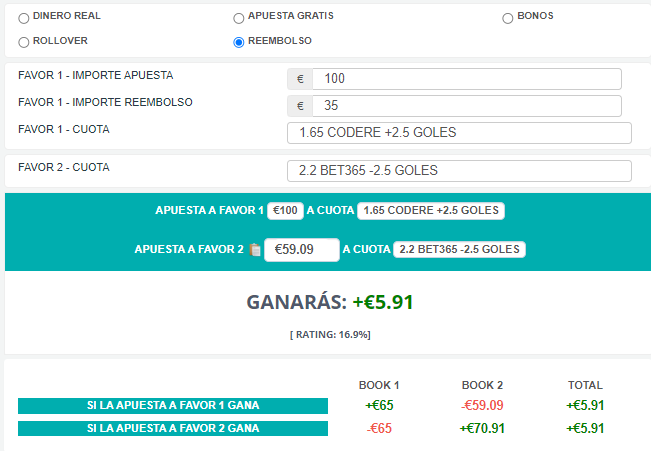Click the GANARÁS +€5.91 result

330,302
